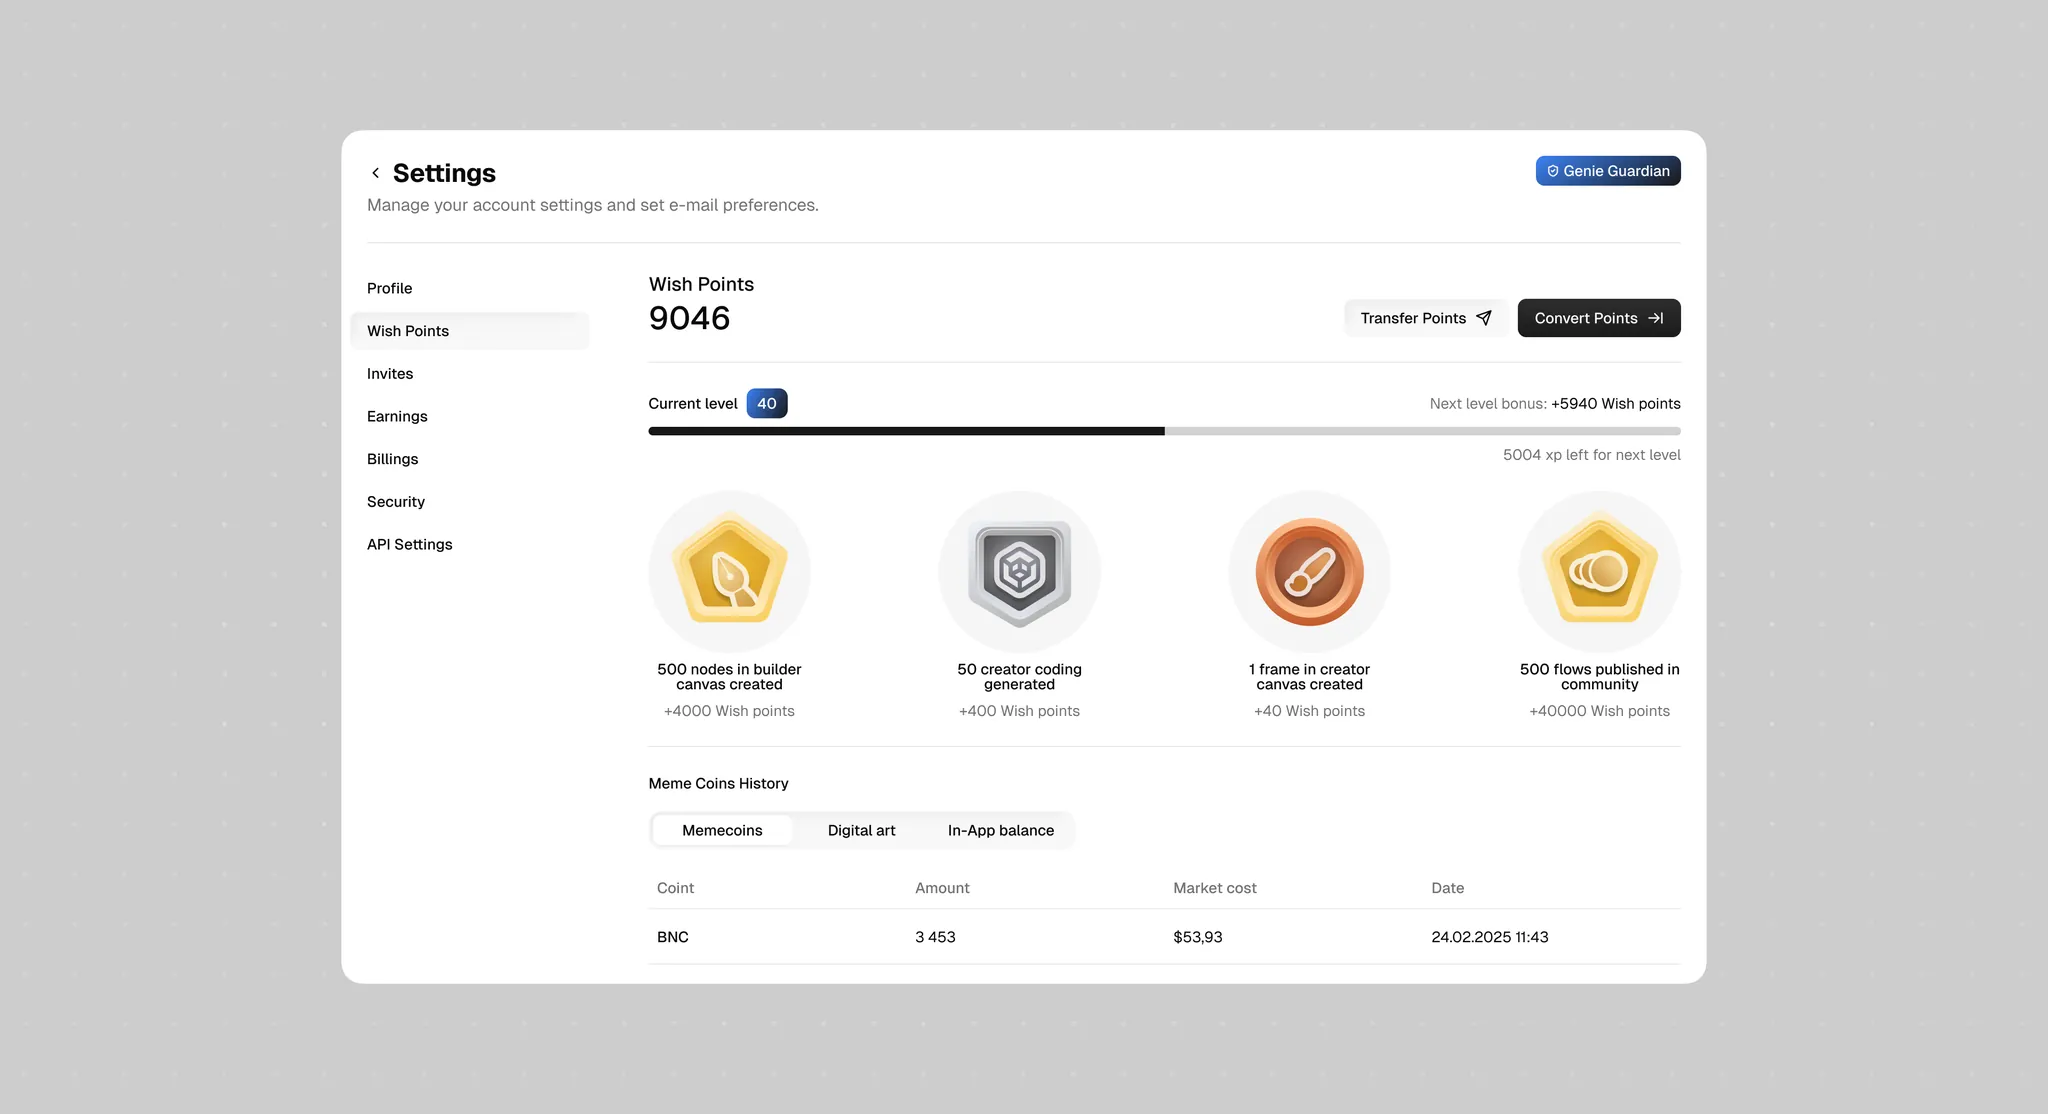Click the 5004 xp left text
2048x1114 pixels.
click(1592, 455)
